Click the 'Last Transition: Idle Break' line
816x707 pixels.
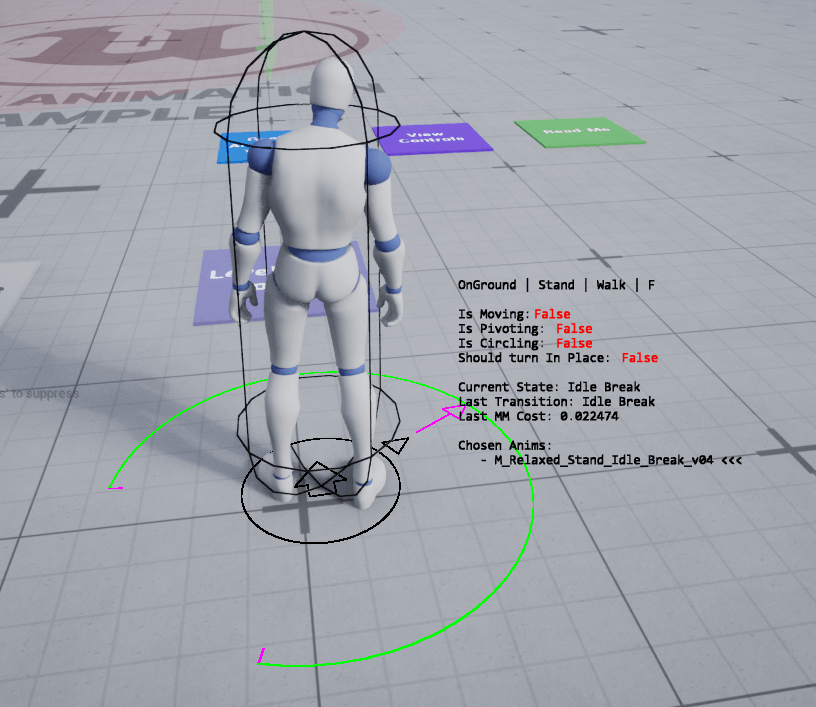pyautogui.click(x=556, y=402)
